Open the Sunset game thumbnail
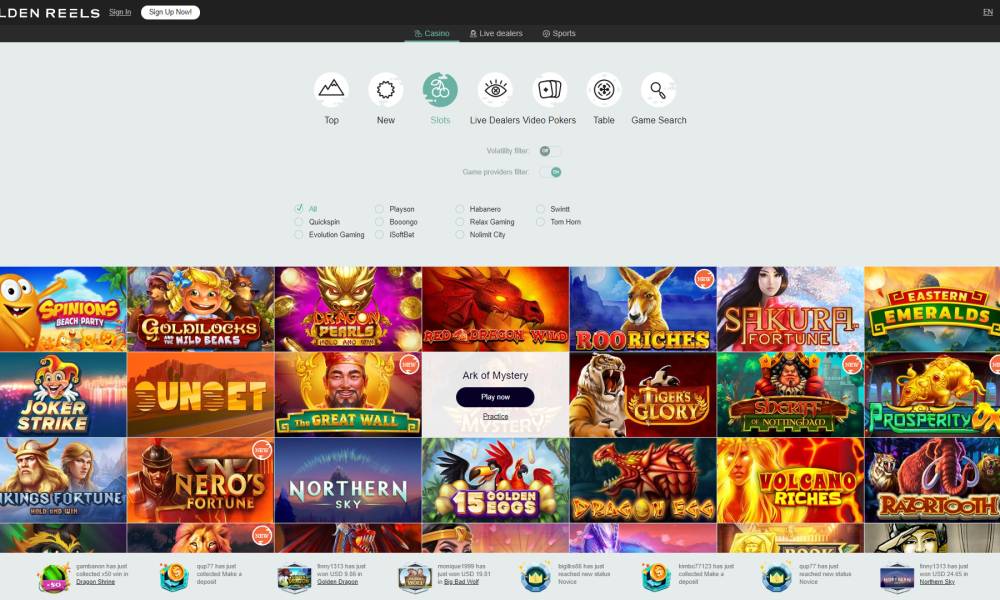Viewport: 1000px width, 600px height. point(201,395)
